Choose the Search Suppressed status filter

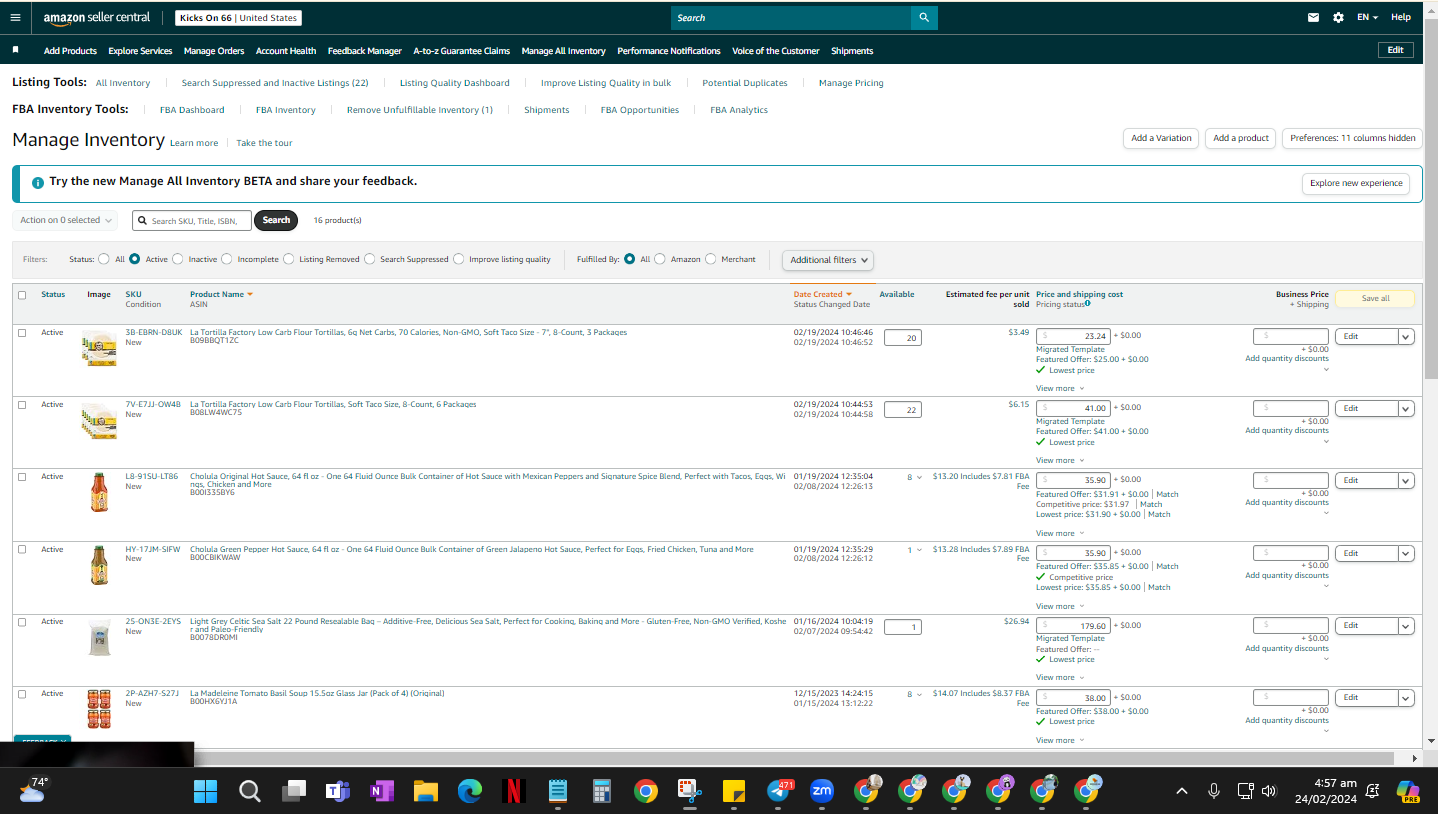(370, 259)
